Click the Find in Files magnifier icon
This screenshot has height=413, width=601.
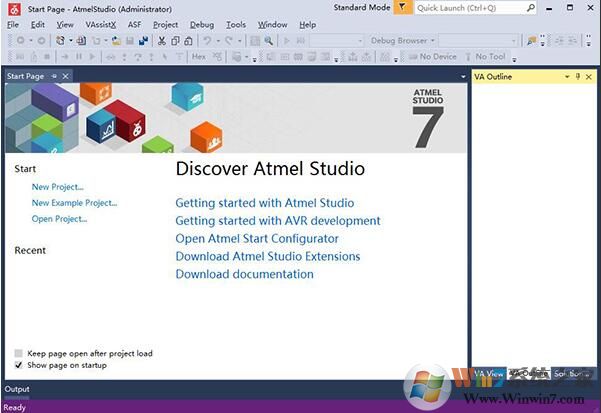(x=268, y=40)
